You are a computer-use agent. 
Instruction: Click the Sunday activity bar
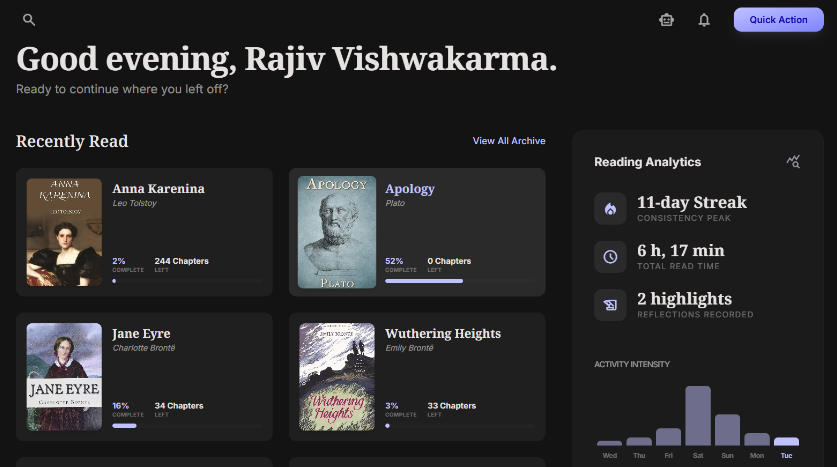(727, 430)
